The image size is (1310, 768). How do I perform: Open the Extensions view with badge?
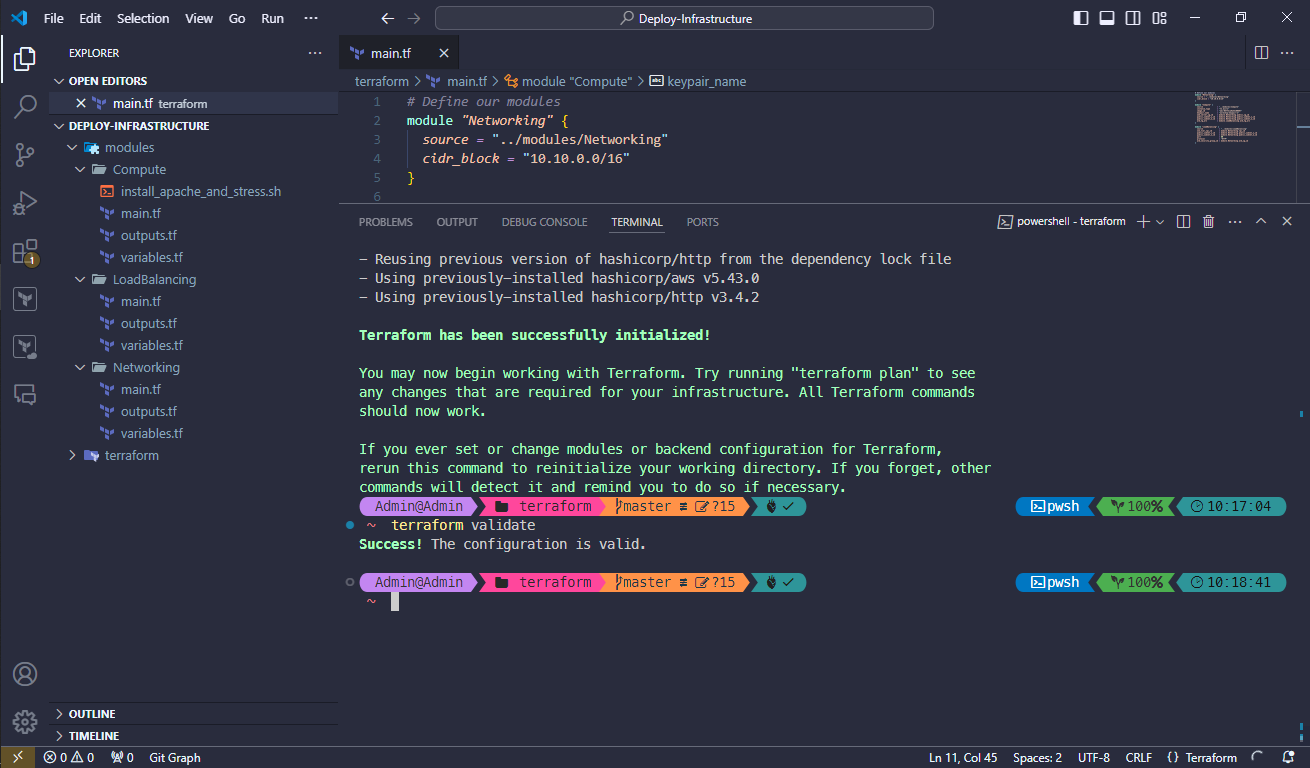[25, 251]
